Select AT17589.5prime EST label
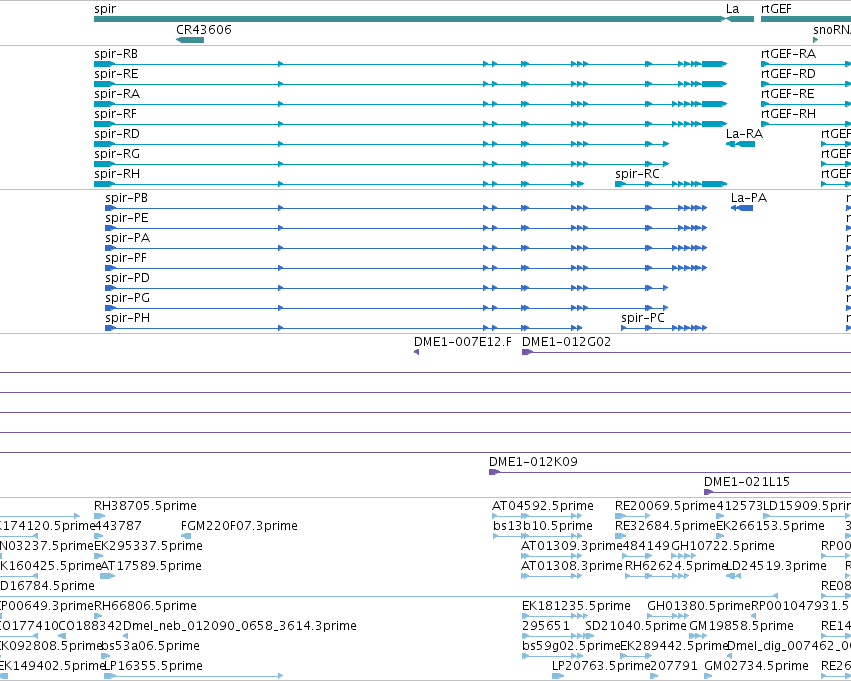 (x=151, y=567)
